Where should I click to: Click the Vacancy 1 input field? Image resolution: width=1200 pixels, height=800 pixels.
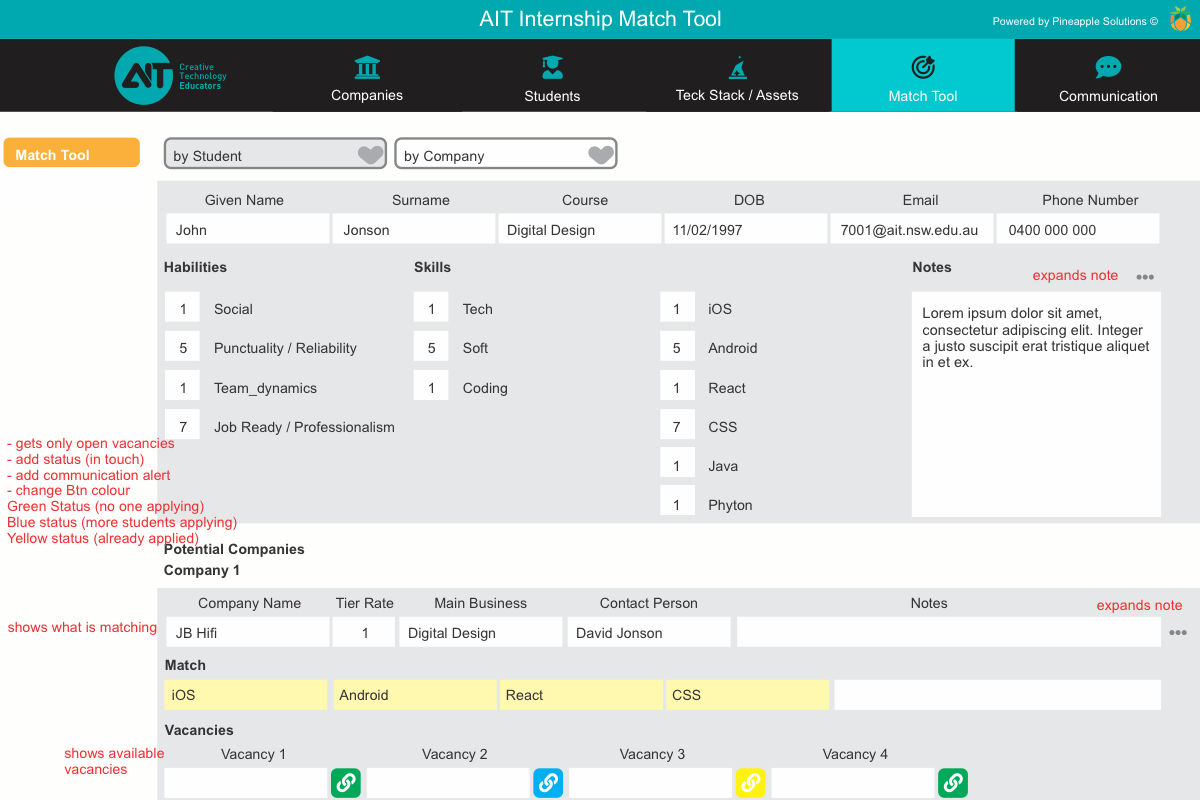click(x=246, y=783)
